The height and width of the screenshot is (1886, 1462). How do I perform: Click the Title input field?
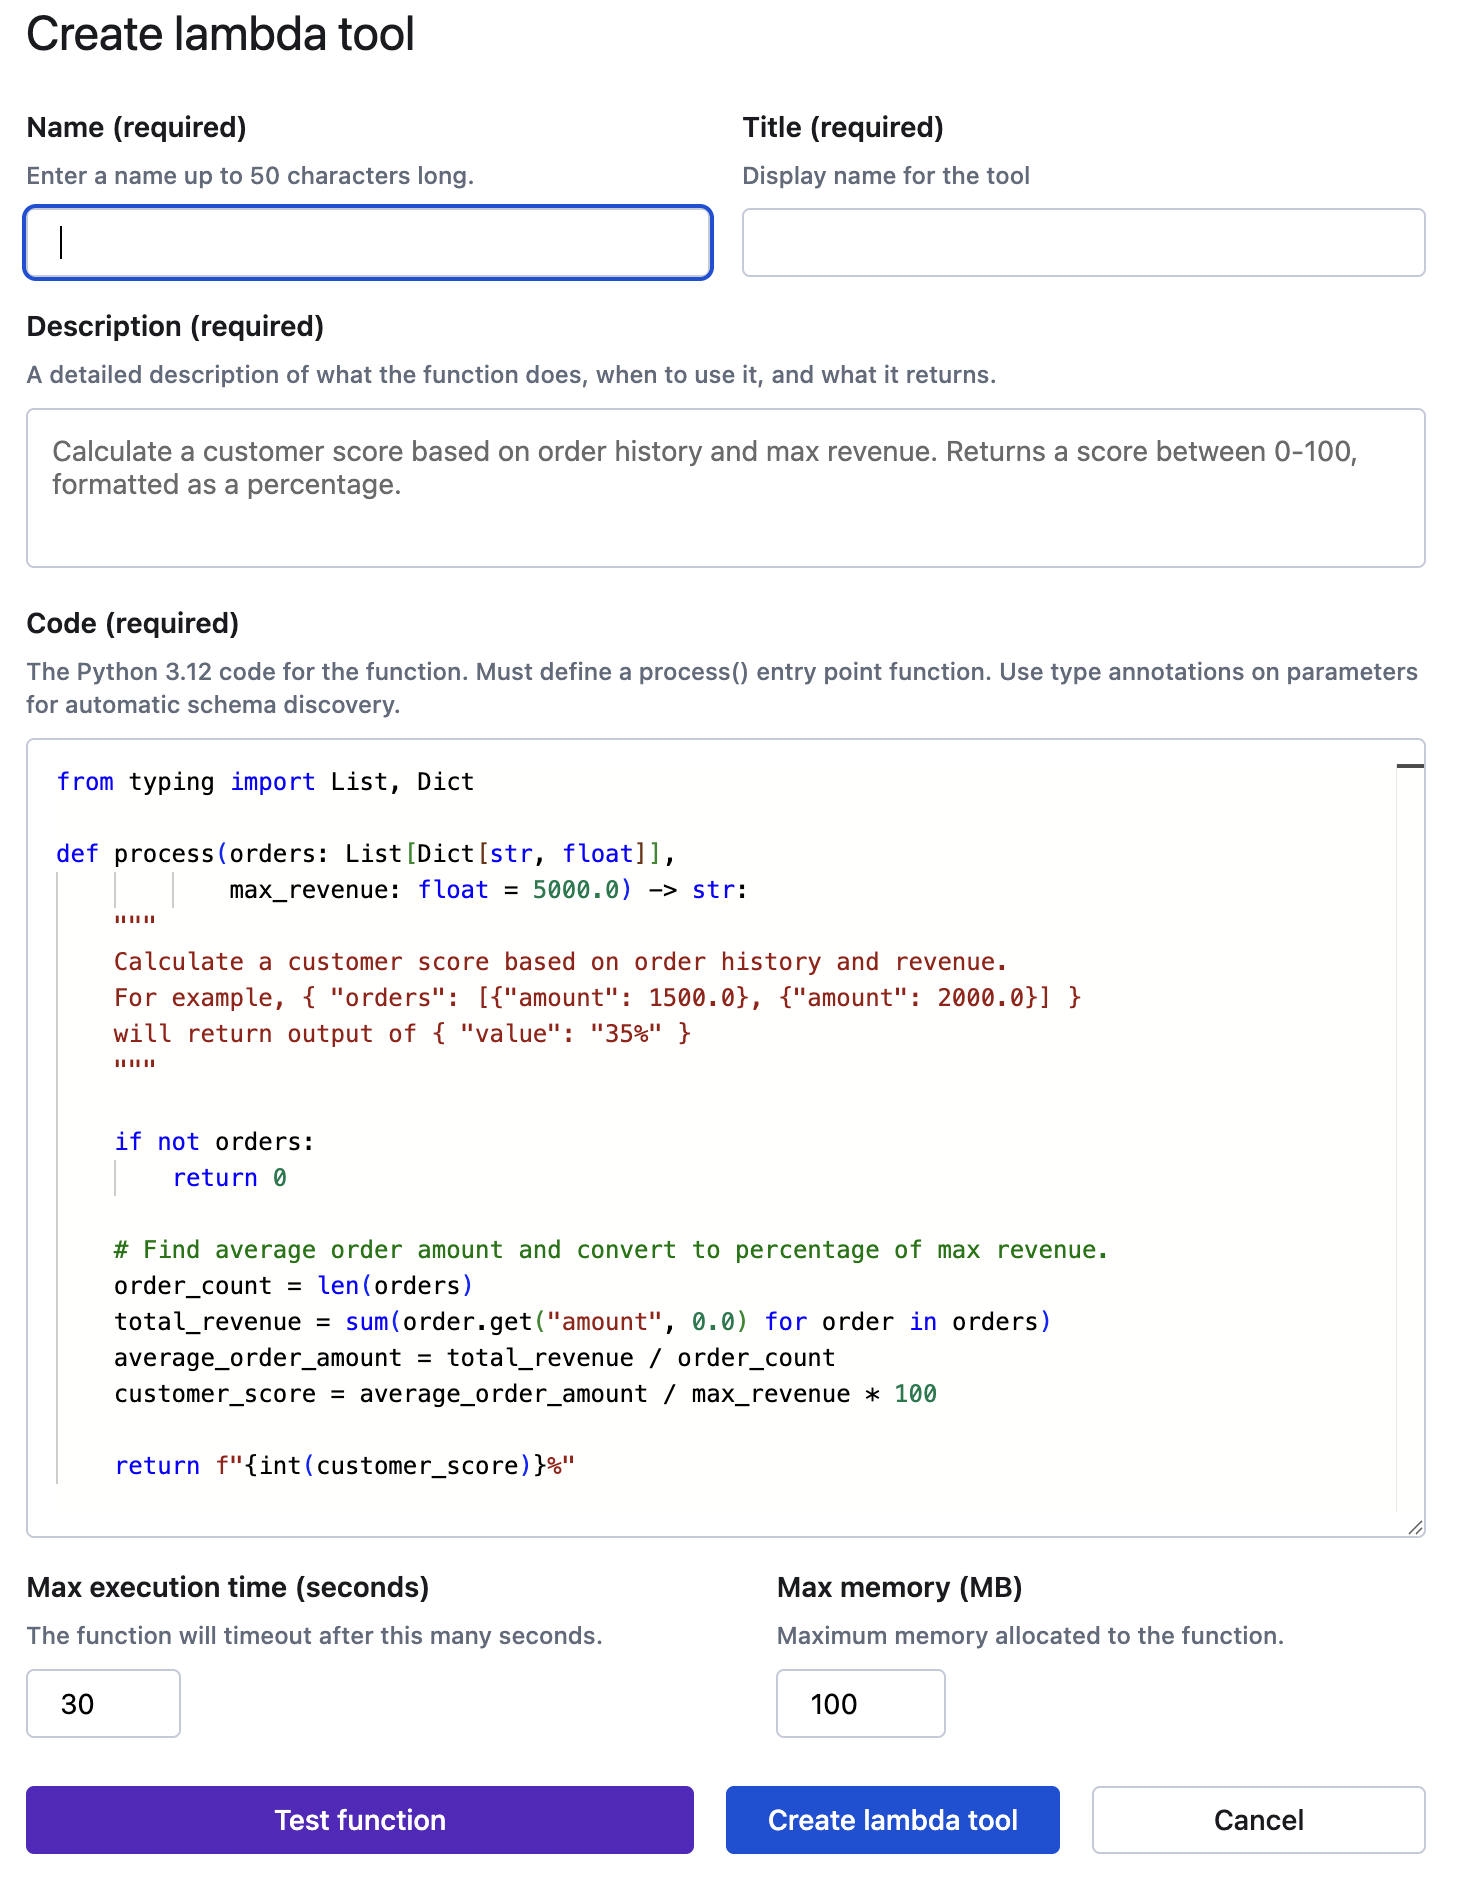tap(1084, 243)
